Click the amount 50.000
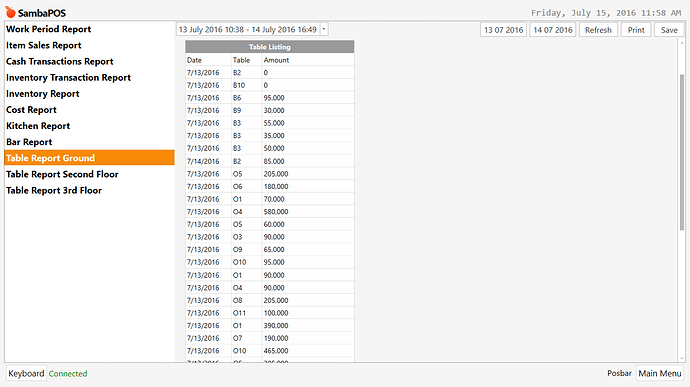Screen dimensions: 690x387 [274, 148]
